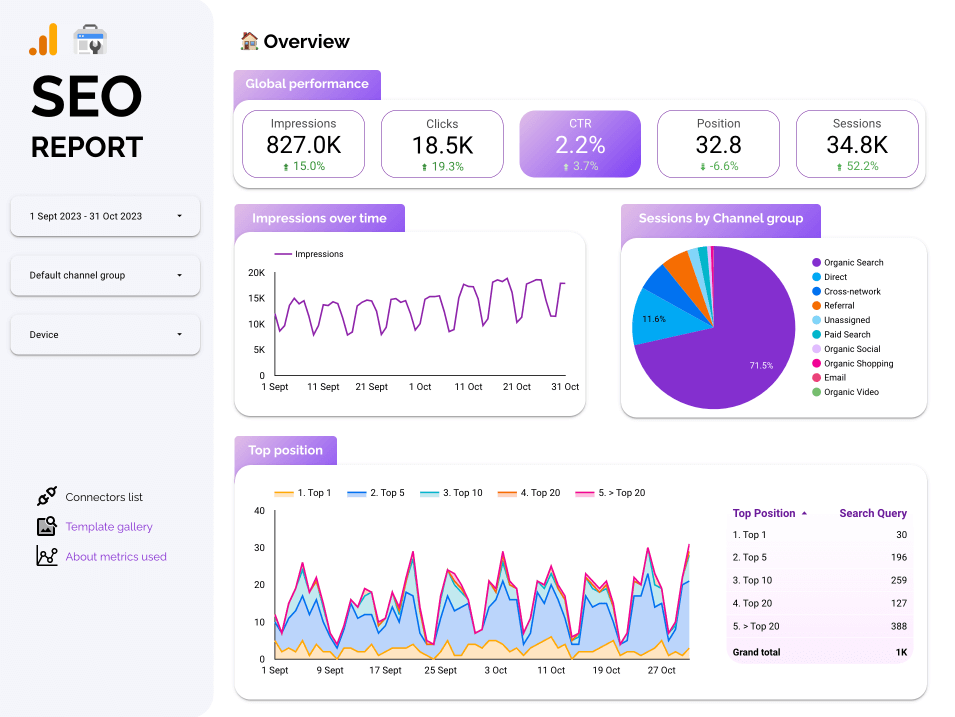Toggle Organic Search legend item
955x717 pixels.
pyautogui.click(x=853, y=263)
